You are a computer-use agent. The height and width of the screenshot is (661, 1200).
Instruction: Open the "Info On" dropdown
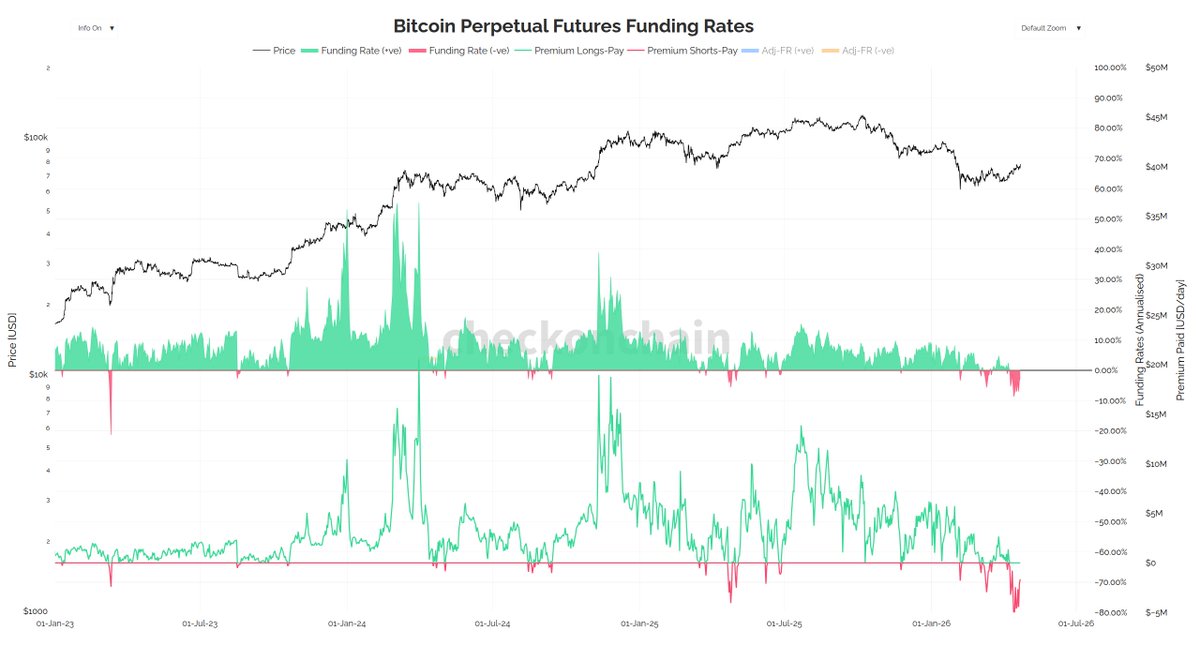(x=96, y=28)
